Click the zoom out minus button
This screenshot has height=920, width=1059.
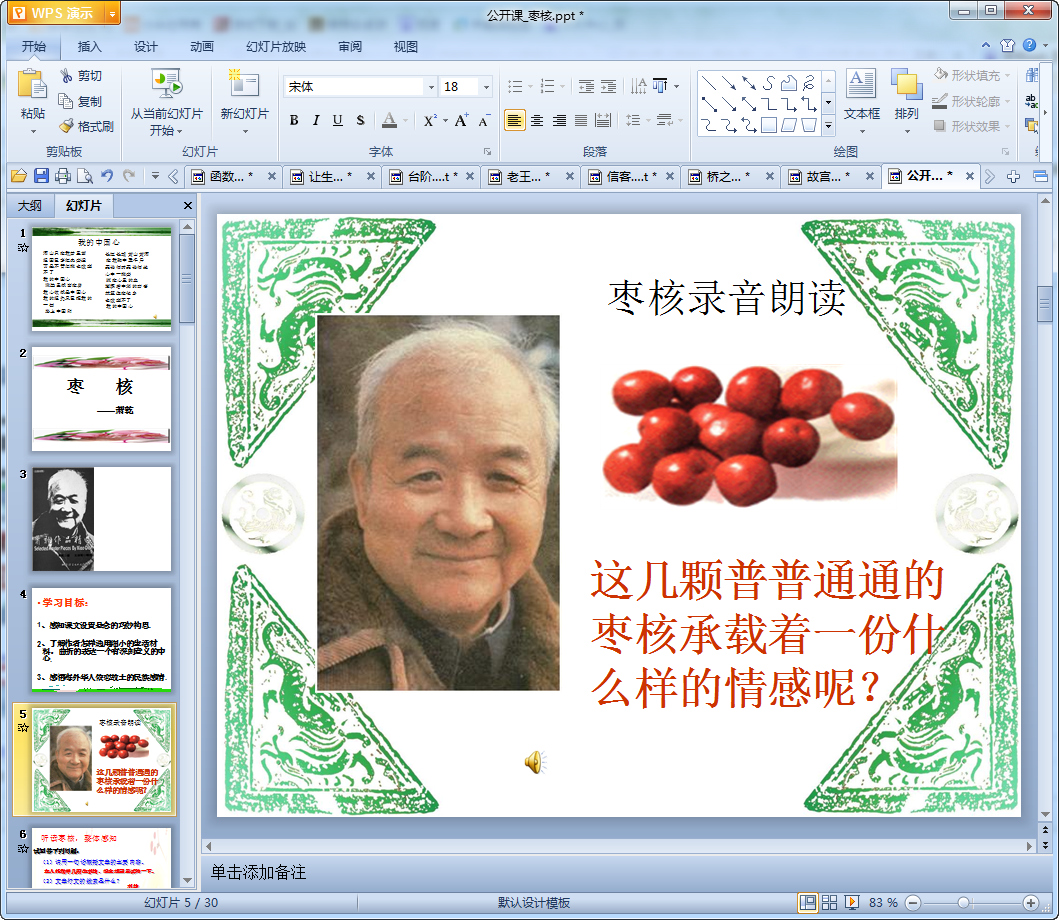[912, 902]
